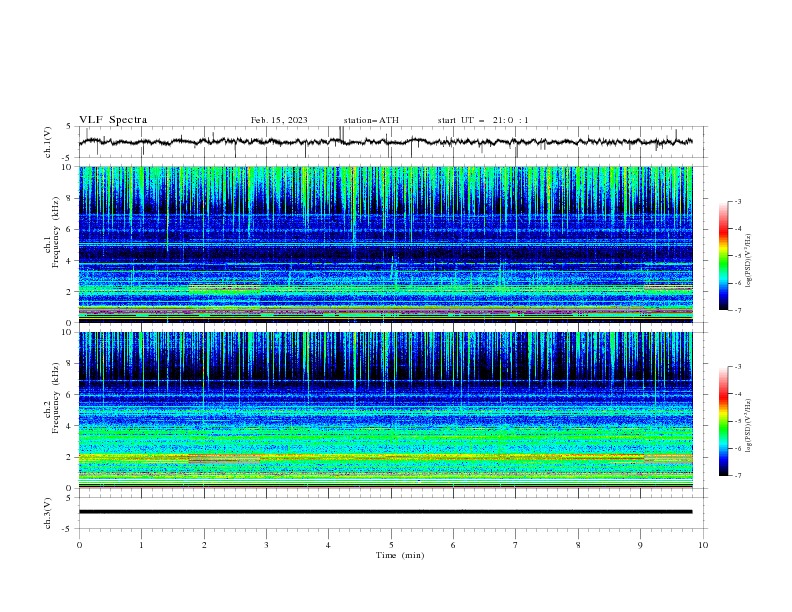The height and width of the screenshot is (612, 792).
Task: Click the "ch.3(V)" waveform axis label
Action: [48, 514]
